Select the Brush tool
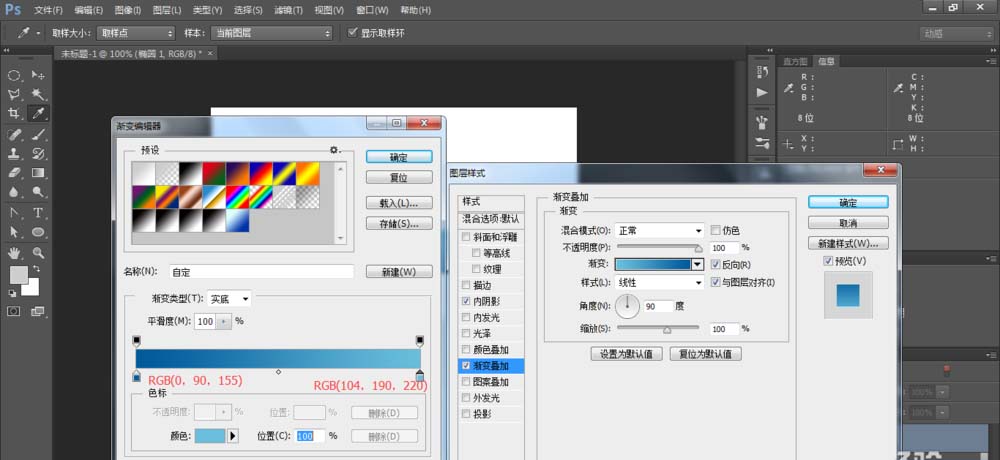 coord(38,134)
